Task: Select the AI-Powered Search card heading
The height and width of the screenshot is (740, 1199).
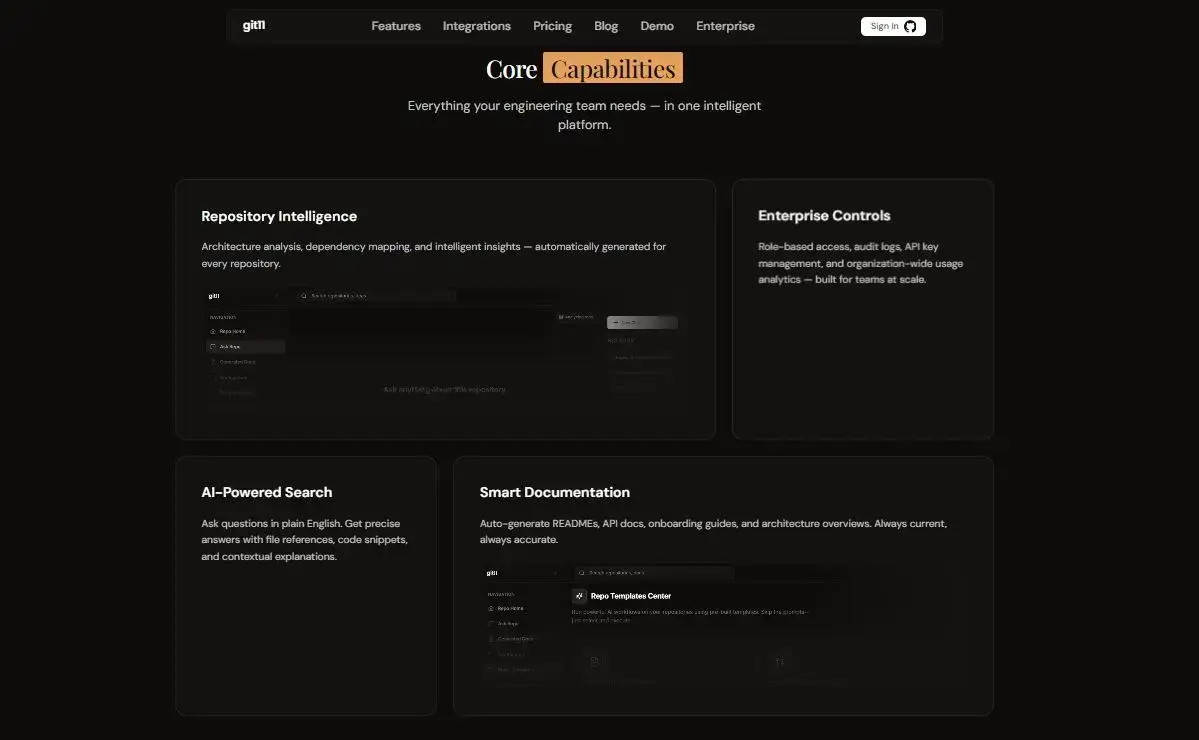Action: pos(267,492)
